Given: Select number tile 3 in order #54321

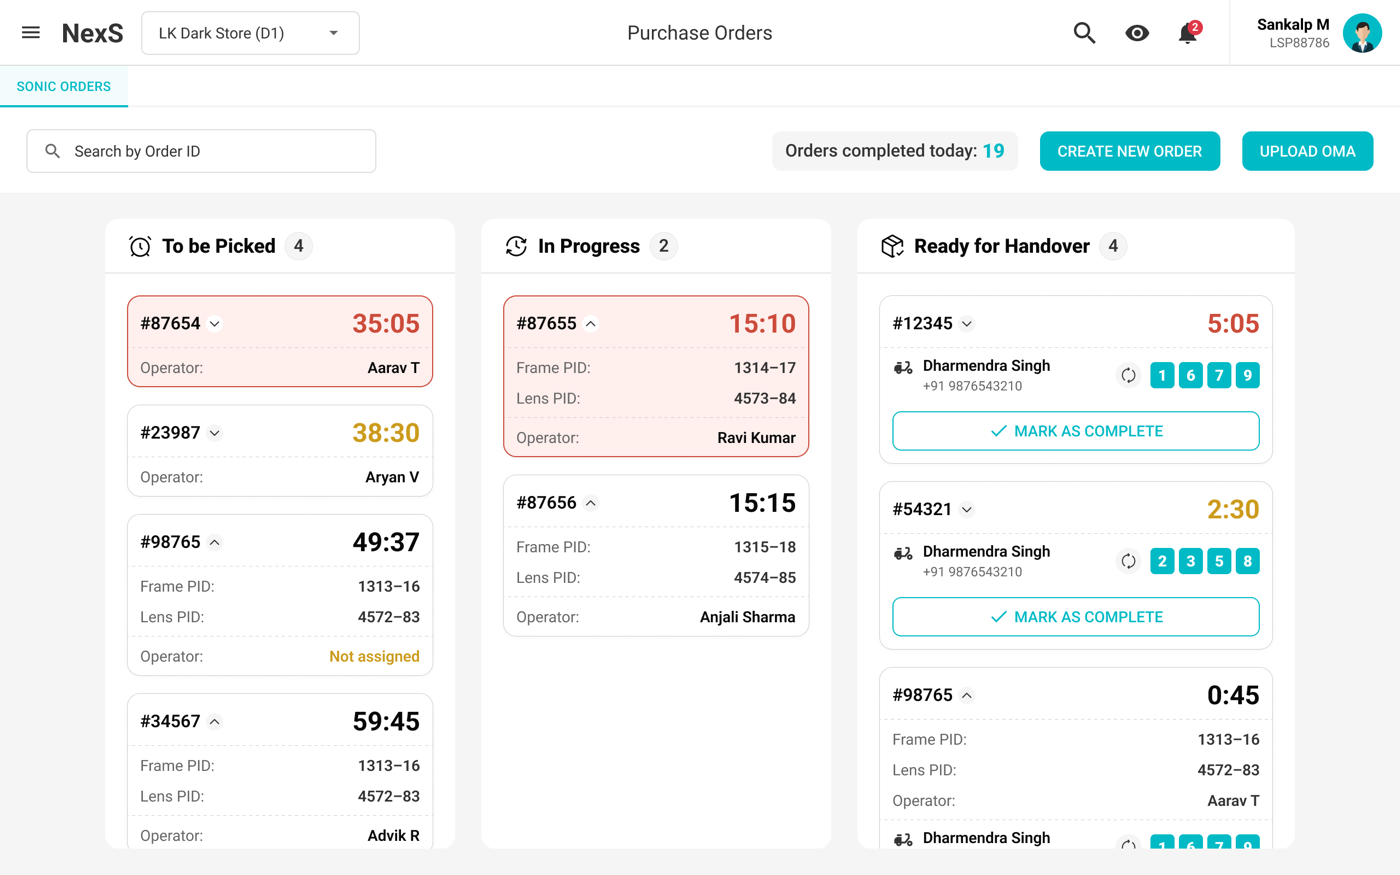Looking at the screenshot, I should (1191, 561).
